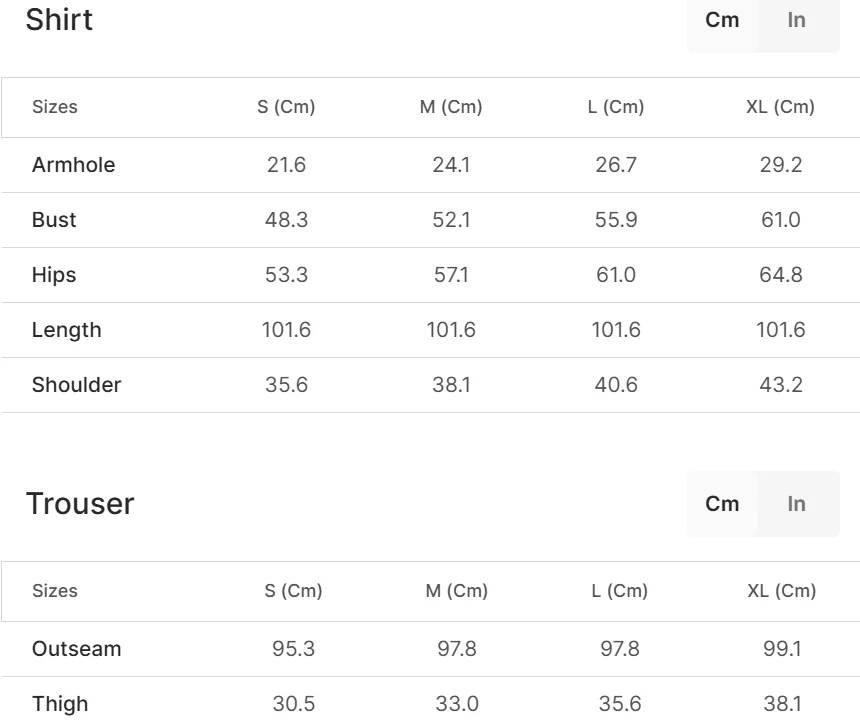The height and width of the screenshot is (725, 860).
Task: Click the Armhole S value 21.6
Action: (x=286, y=165)
